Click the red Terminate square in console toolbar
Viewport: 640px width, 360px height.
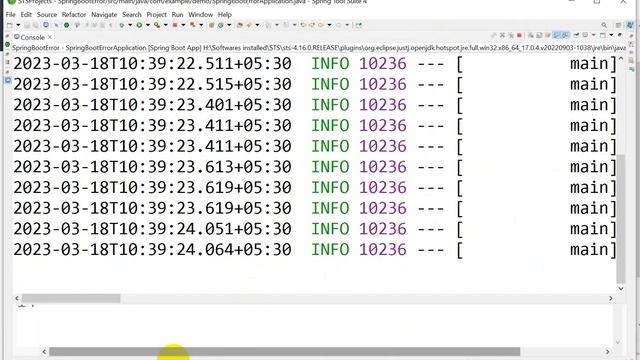click(x=519, y=36)
